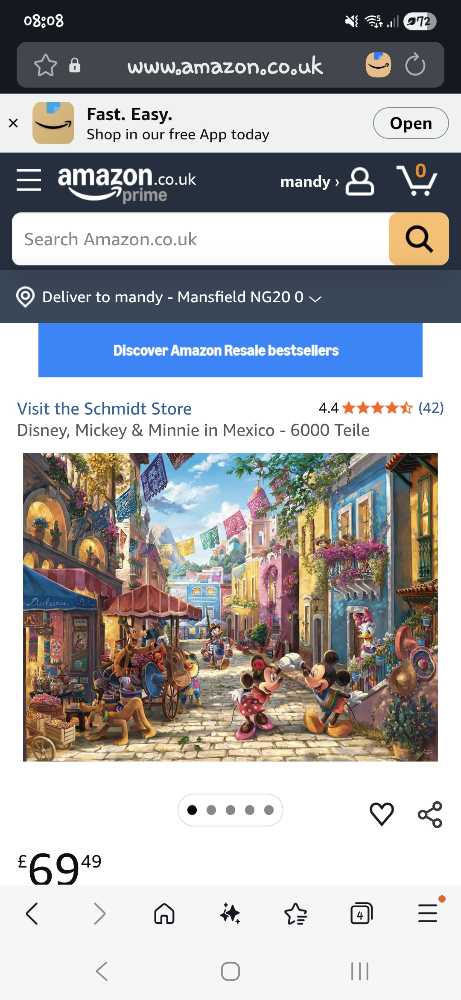Open browser tabs switcher showing 4
The width and height of the screenshot is (461, 1000).
click(x=361, y=915)
